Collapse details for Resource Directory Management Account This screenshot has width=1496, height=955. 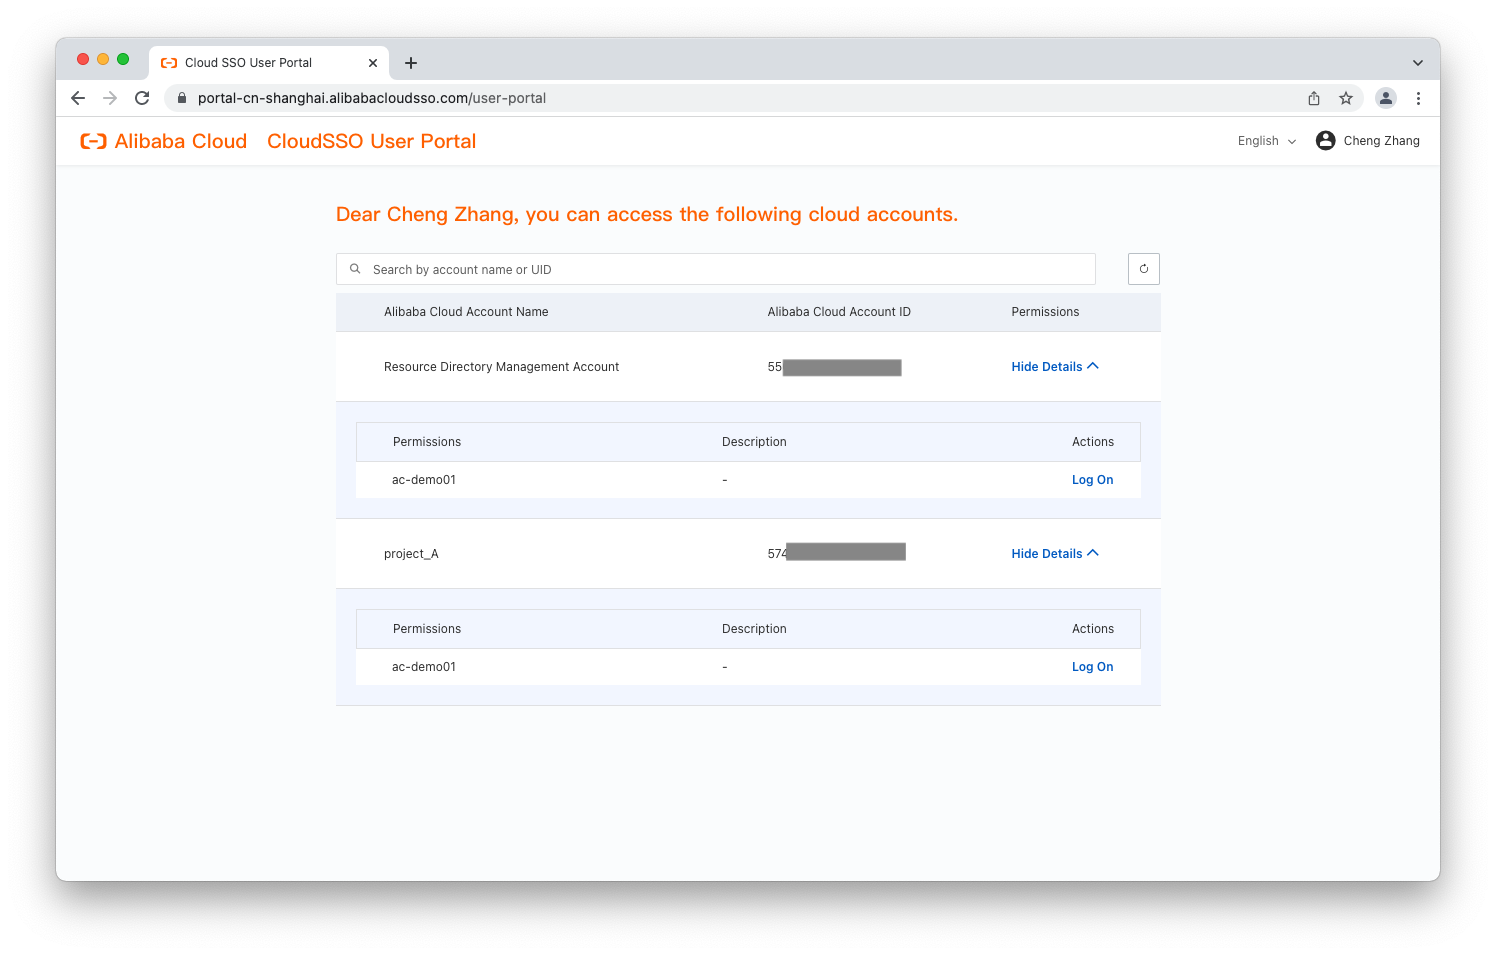1054,367
